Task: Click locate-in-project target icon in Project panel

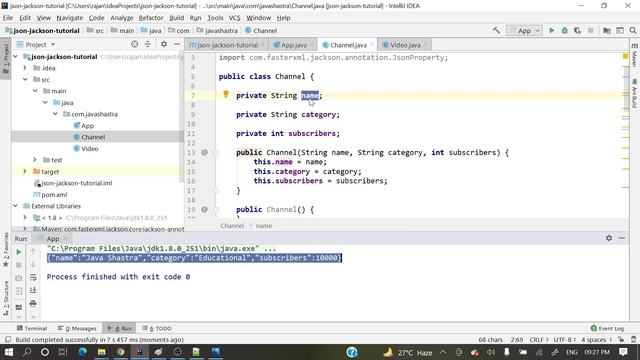Action: (134, 44)
